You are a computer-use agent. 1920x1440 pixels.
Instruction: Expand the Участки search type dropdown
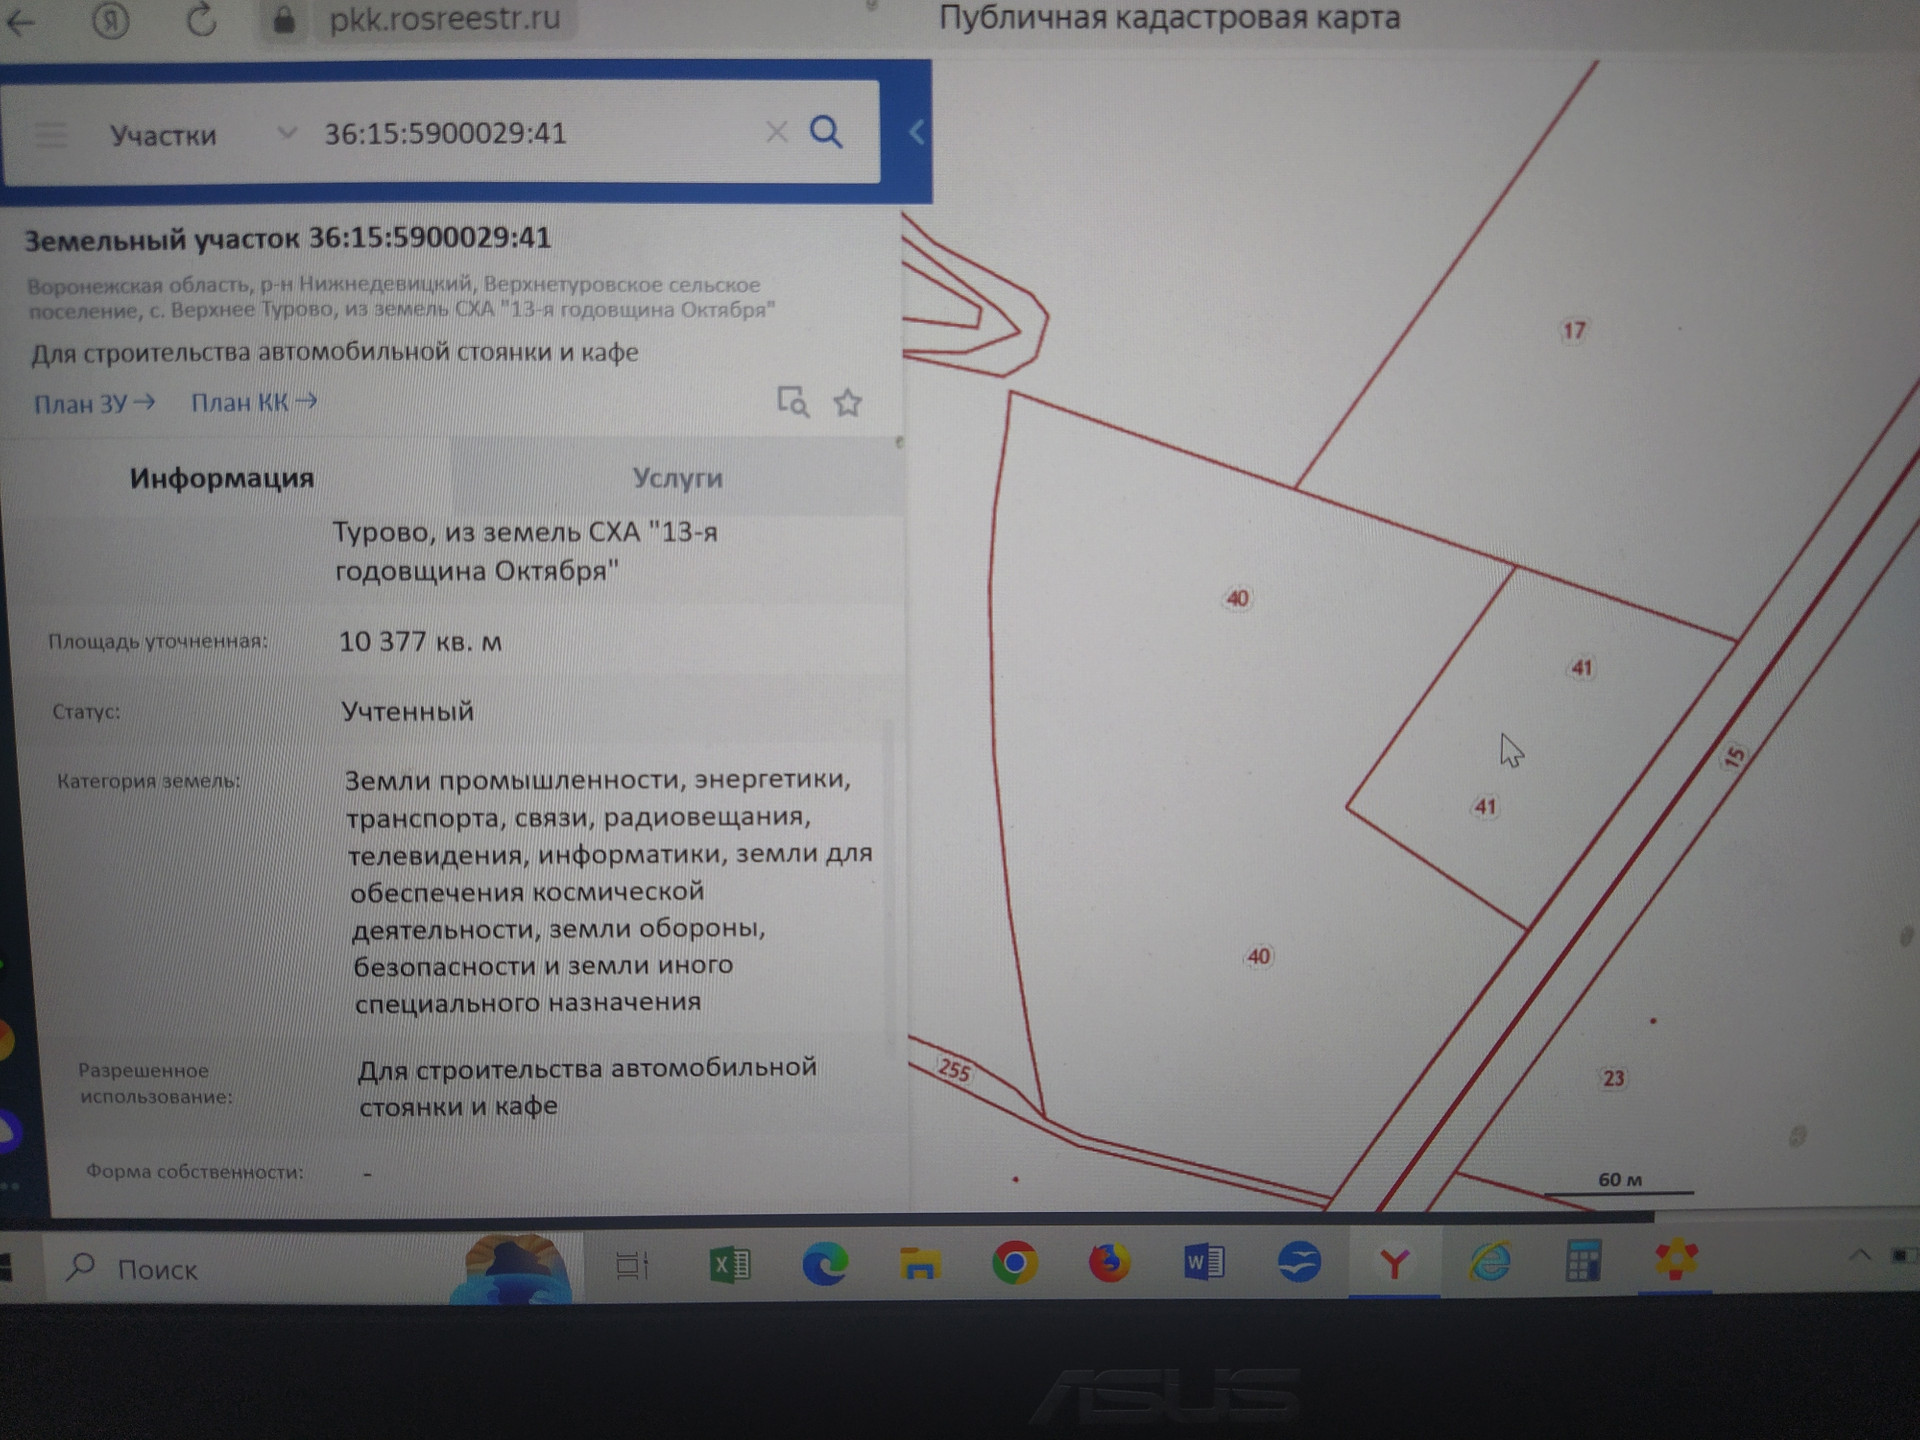[x=286, y=133]
